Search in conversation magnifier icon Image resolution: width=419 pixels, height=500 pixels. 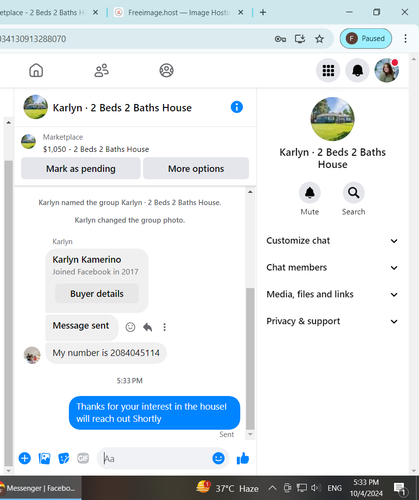[353, 193]
